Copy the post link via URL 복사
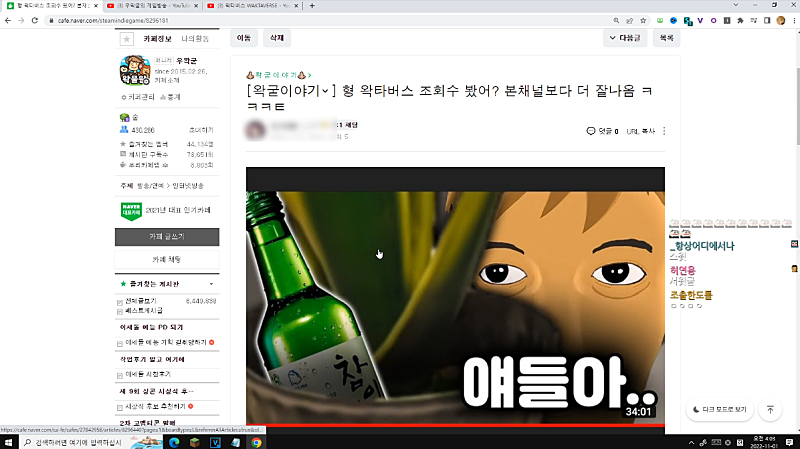The image size is (800, 449). pos(640,131)
